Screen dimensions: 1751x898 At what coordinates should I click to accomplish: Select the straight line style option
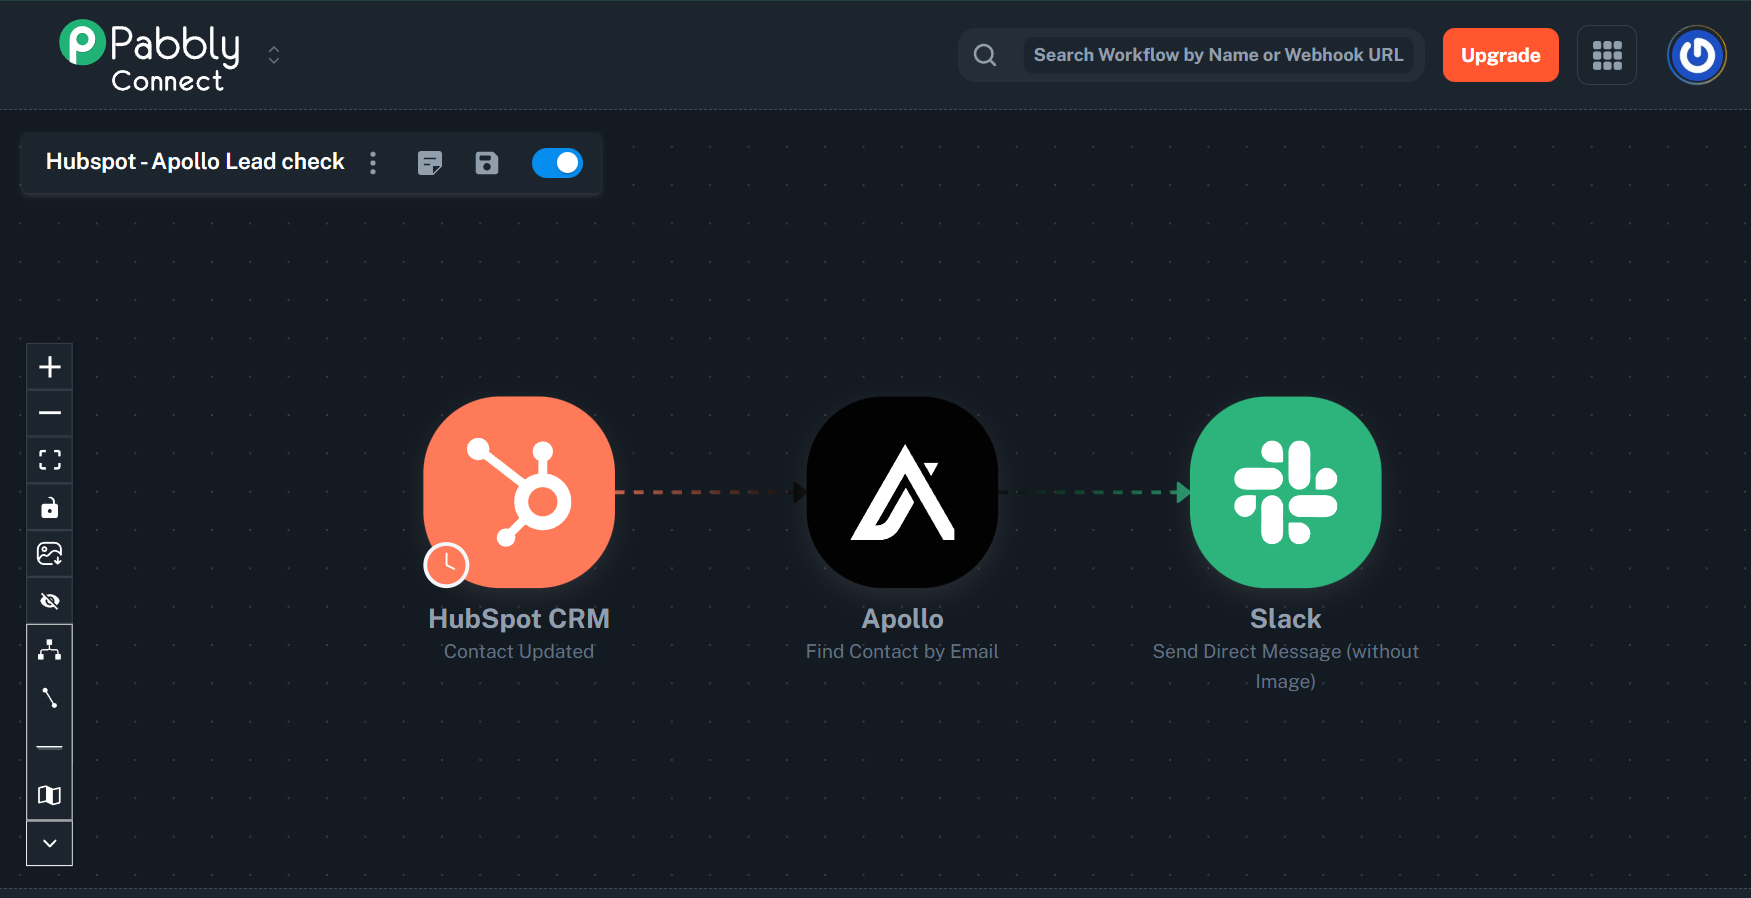coord(49,747)
